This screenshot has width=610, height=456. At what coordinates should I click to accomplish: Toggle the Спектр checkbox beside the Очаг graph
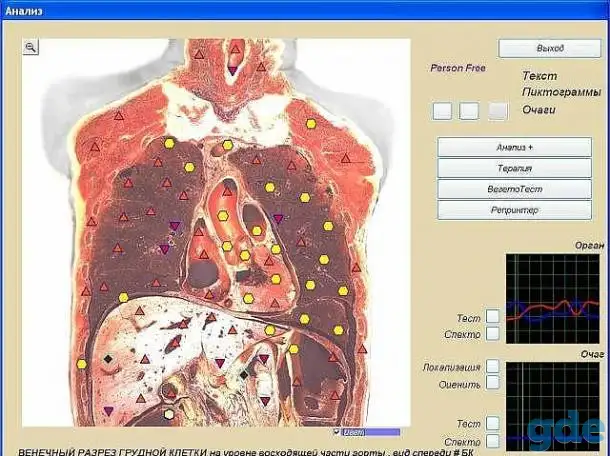click(x=493, y=441)
